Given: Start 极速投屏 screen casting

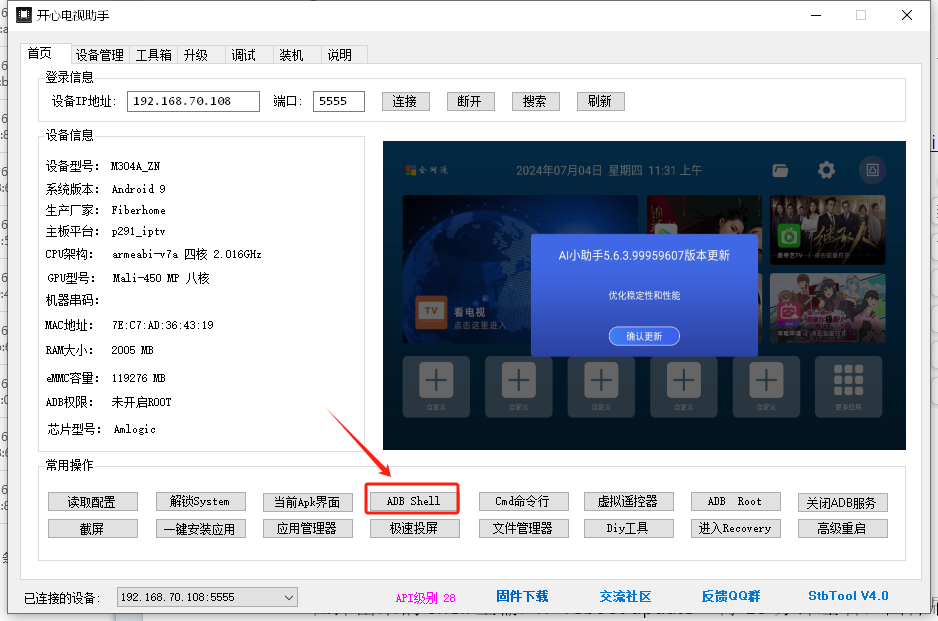Looking at the screenshot, I should click(x=415, y=528).
